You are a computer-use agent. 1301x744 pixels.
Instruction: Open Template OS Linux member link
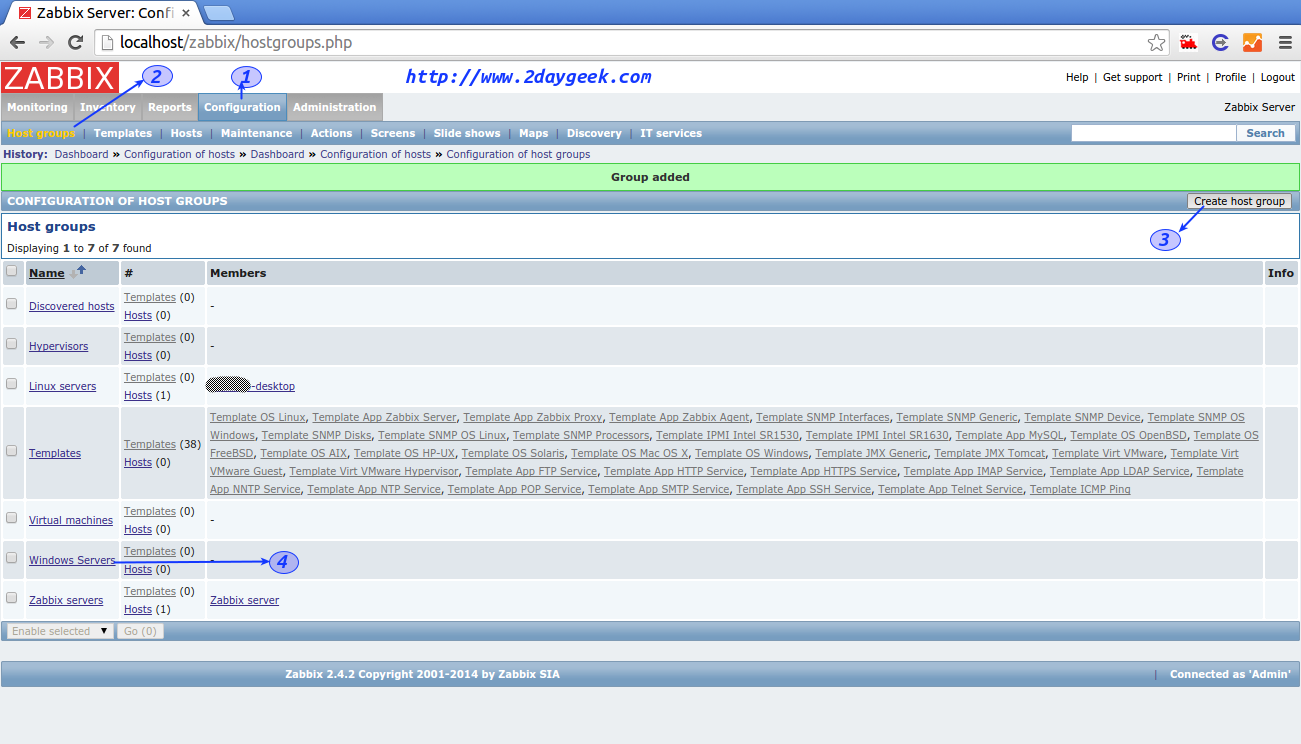258,417
